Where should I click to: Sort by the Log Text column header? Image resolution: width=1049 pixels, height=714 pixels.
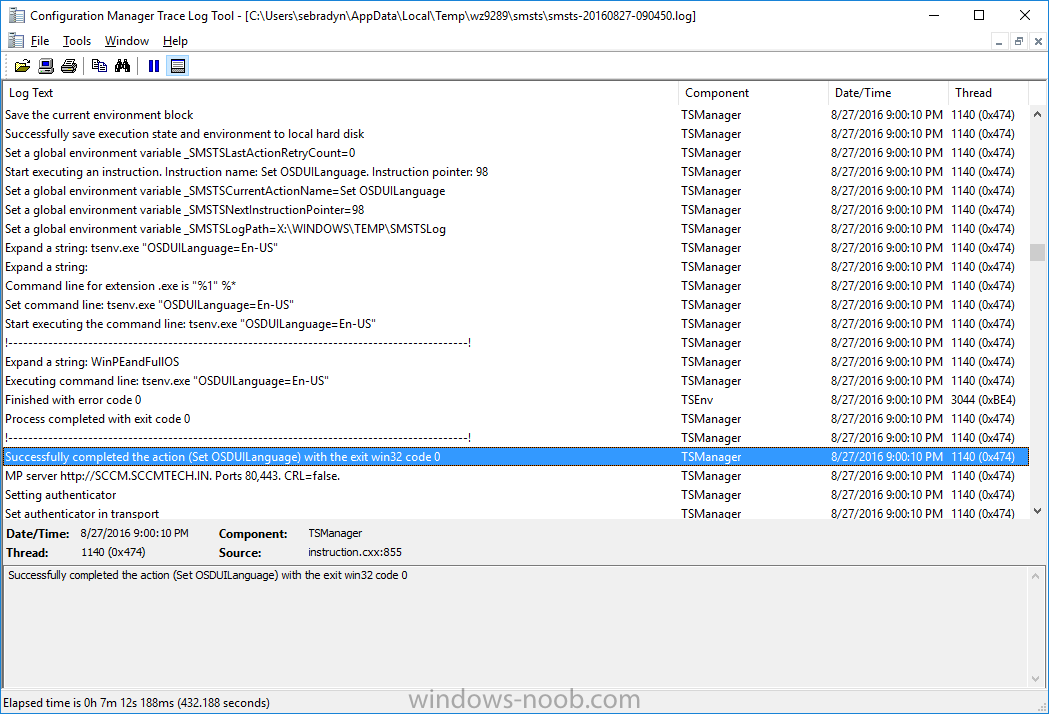pyautogui.click(x=340, y=93)
